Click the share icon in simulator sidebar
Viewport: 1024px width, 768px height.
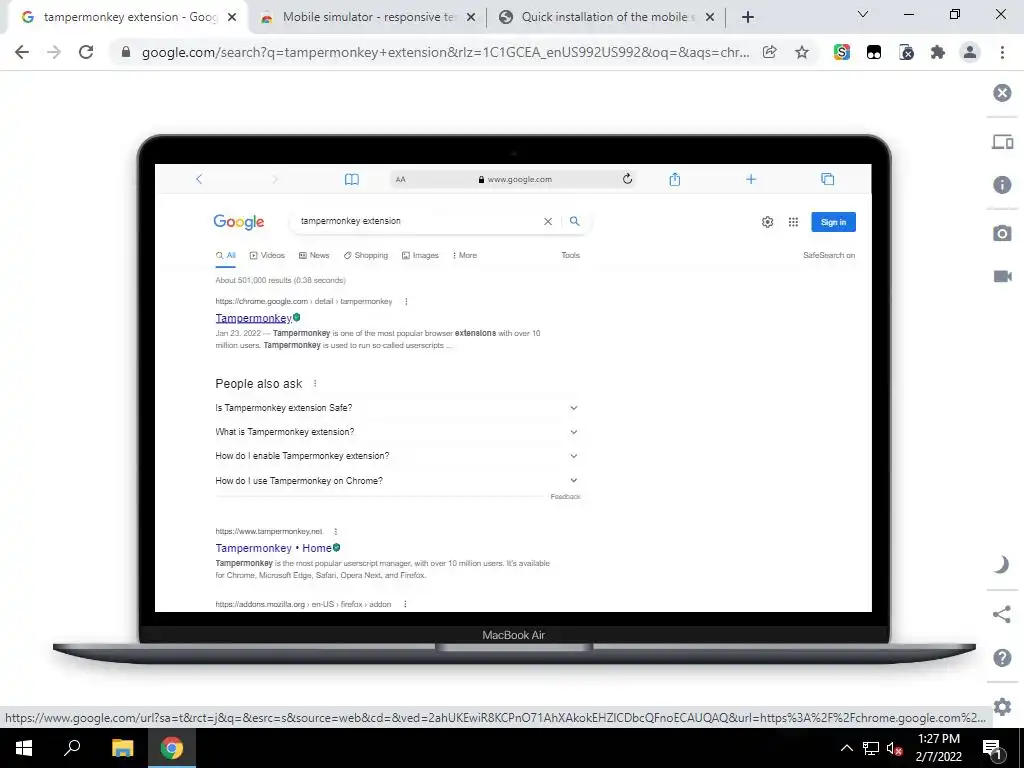tap(1002, 614)
